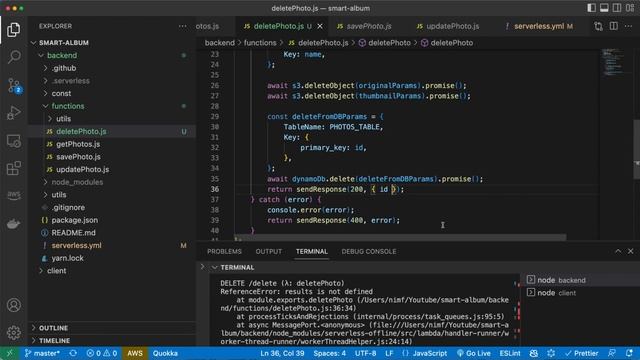Screen dimensions: 640x360
Task: Click the Prettier status bar item
Action: pos(582,353)
